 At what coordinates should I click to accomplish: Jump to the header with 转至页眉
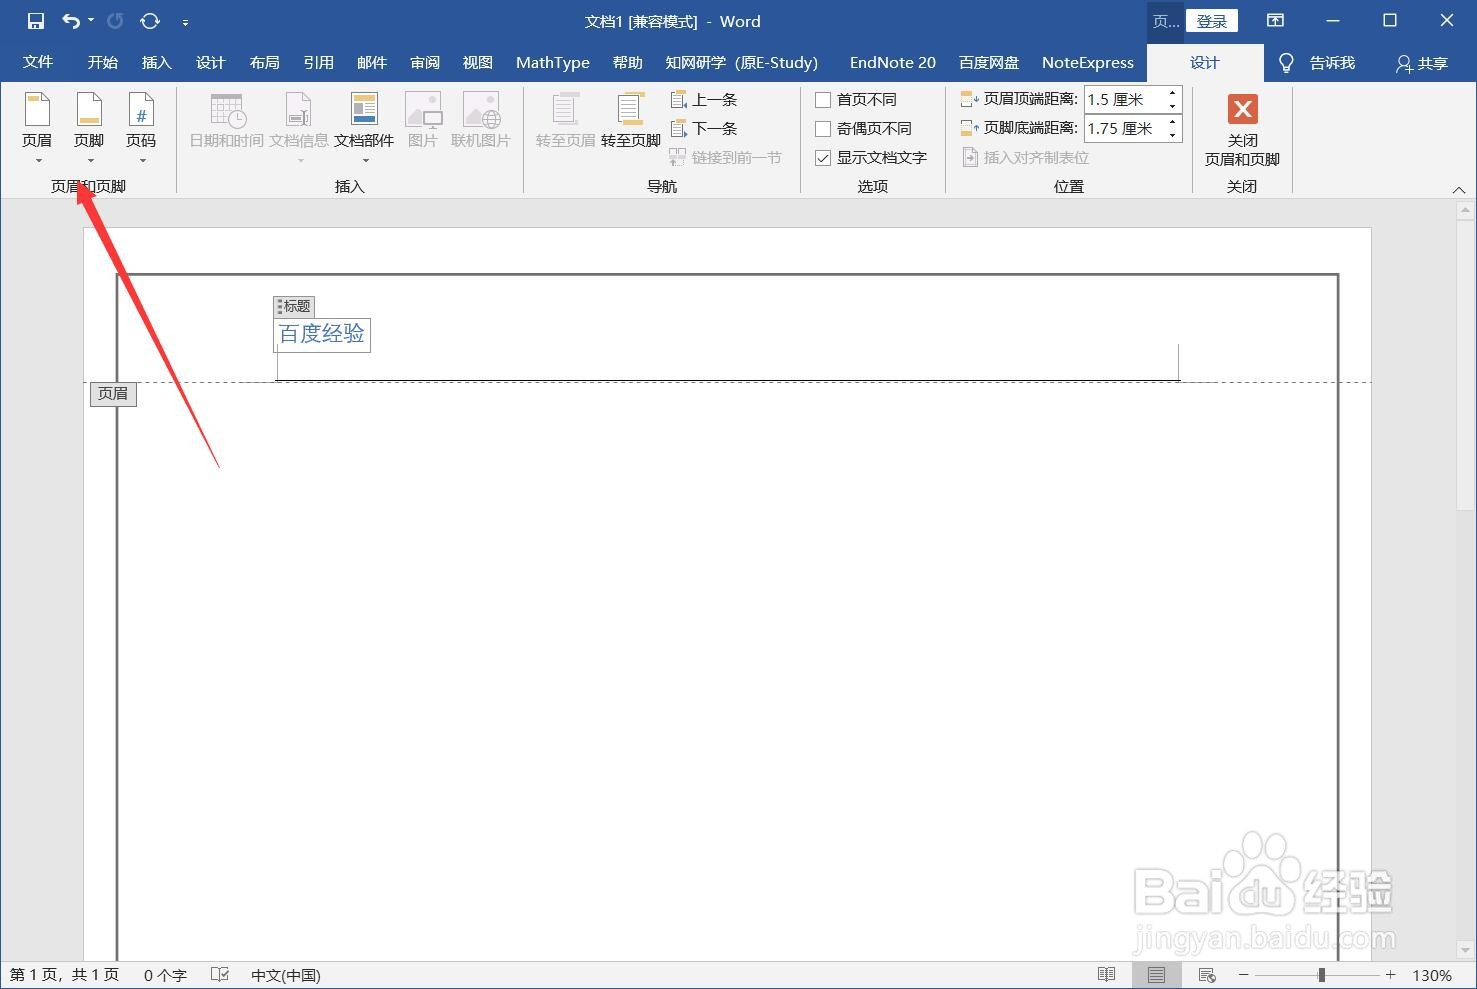(564, 122)
